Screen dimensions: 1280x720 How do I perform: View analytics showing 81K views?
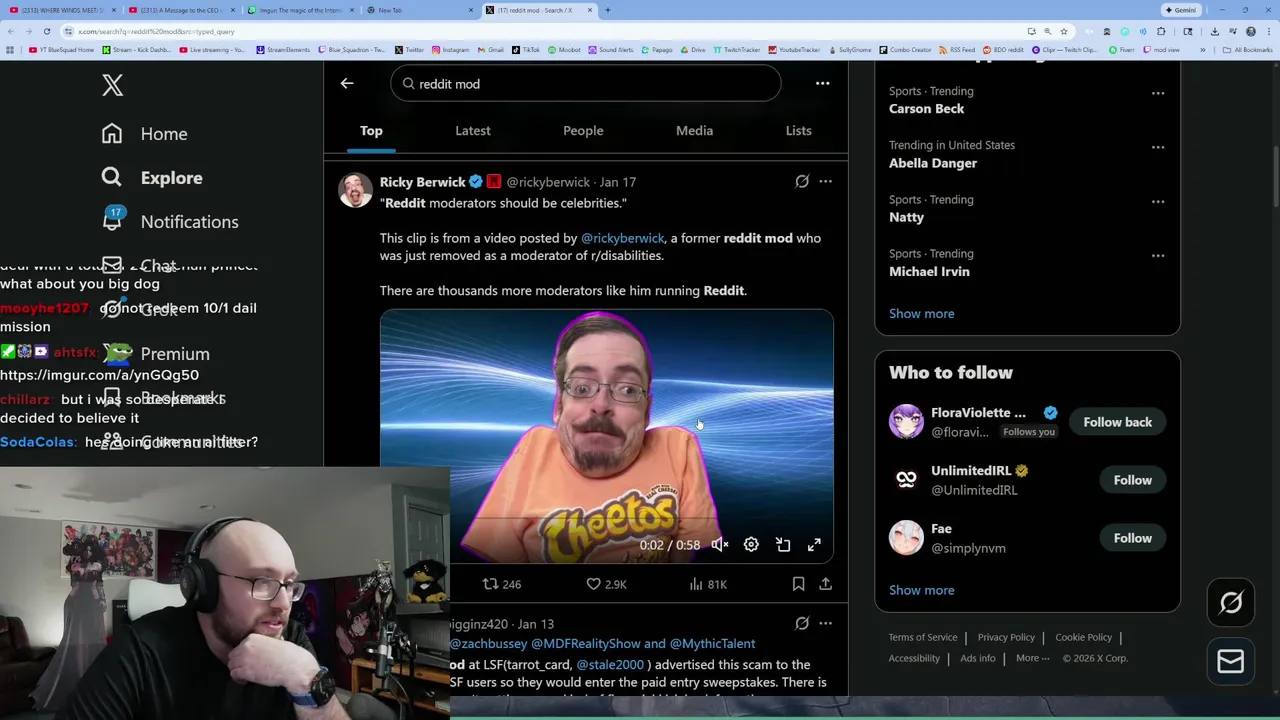708,584
